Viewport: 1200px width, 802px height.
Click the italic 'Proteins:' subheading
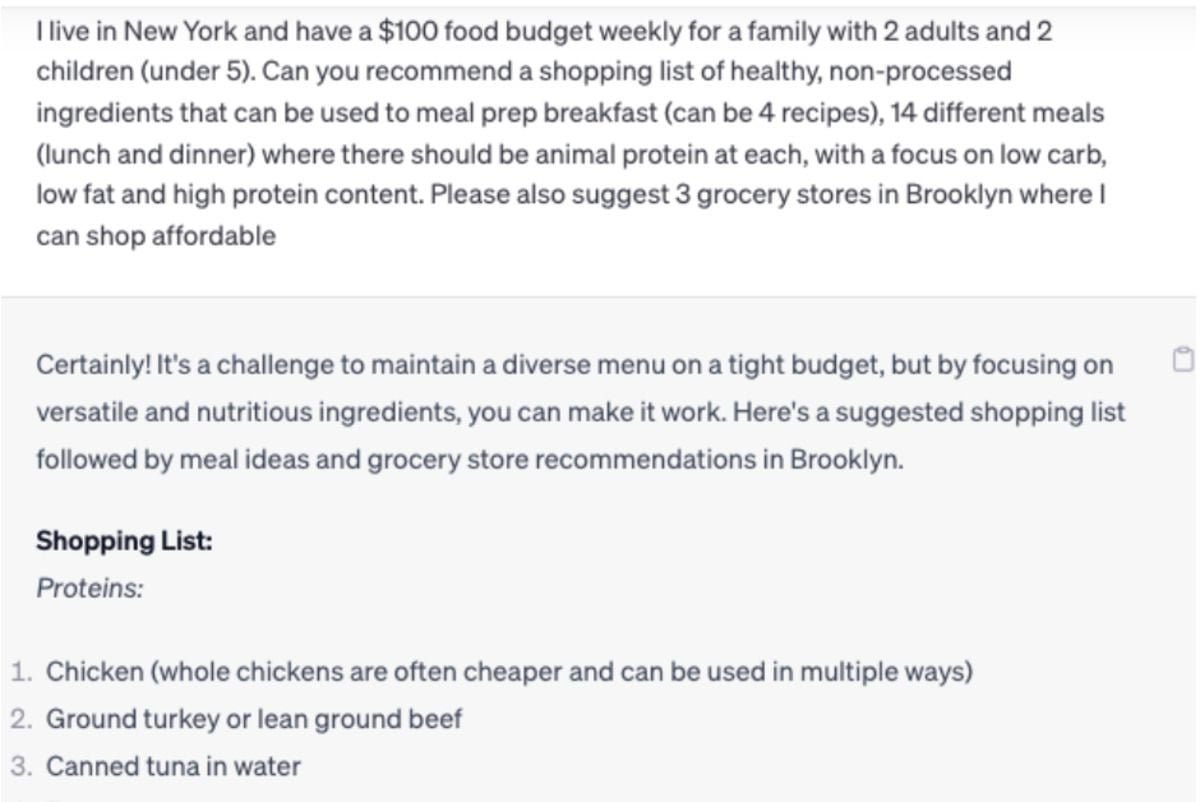click(x=90, y=588)
